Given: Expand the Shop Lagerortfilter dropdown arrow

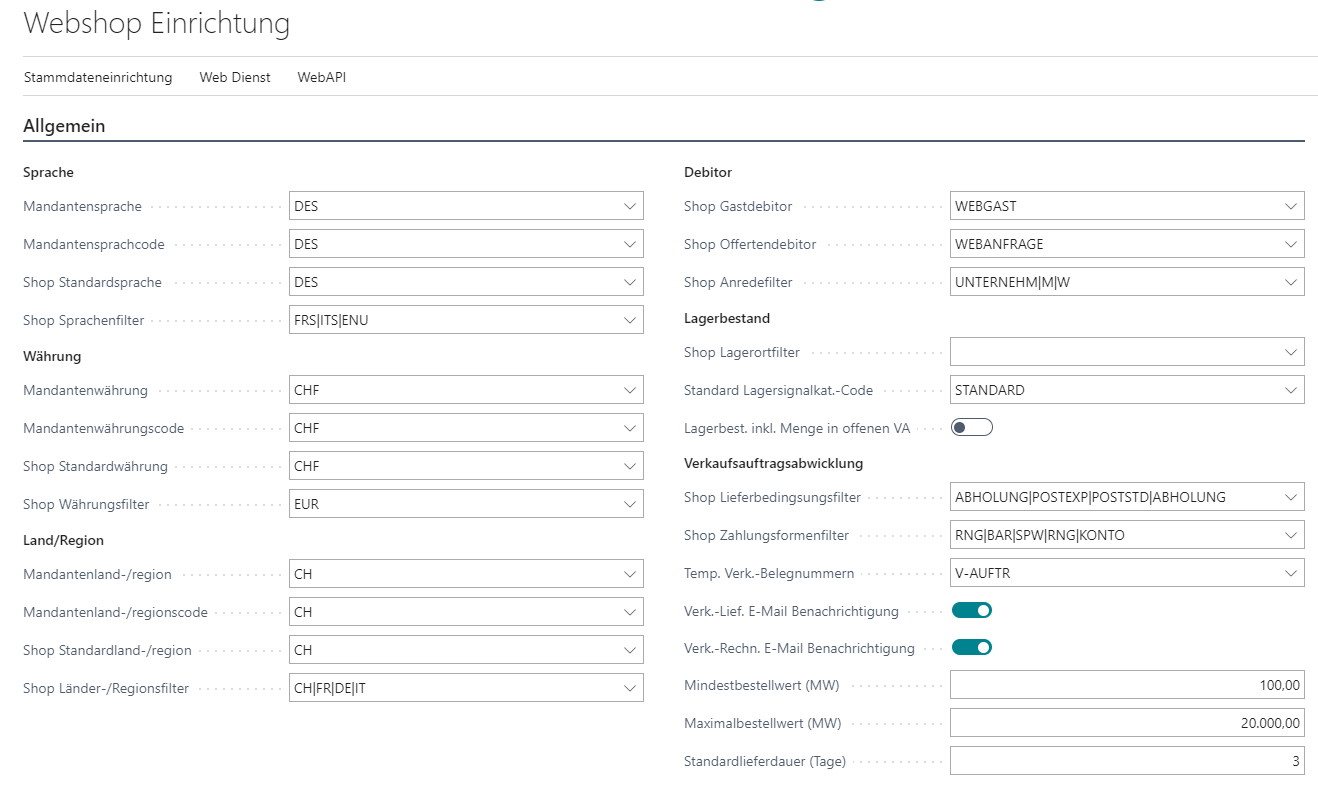Looking at the screenshot, I should (x=1291, y=352).
